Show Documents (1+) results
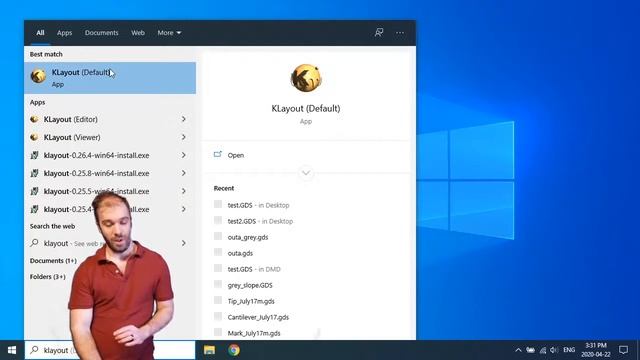This screenshot has width=640, height=360. (53, 260)
